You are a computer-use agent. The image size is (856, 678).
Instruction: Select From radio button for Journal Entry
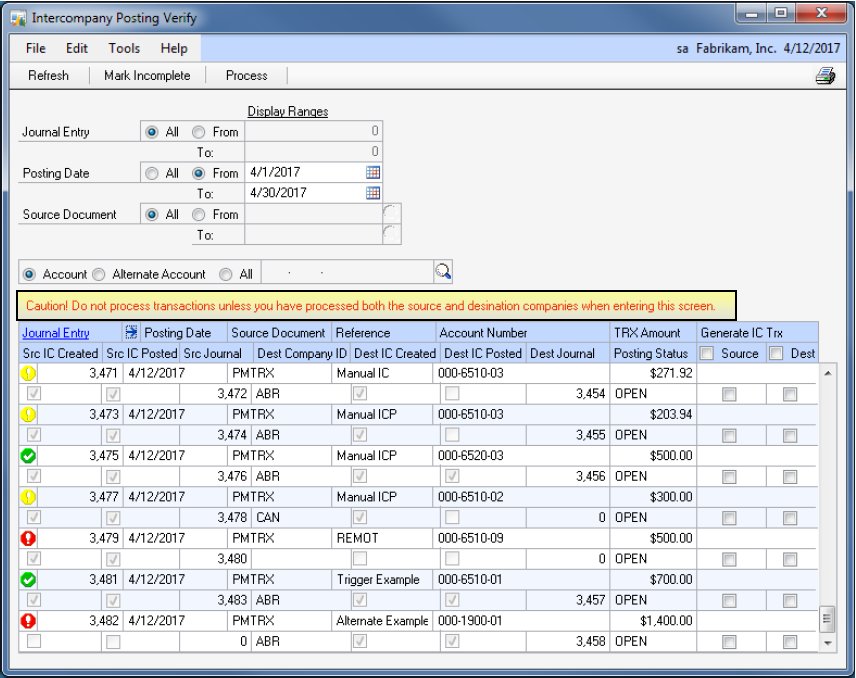199,132
